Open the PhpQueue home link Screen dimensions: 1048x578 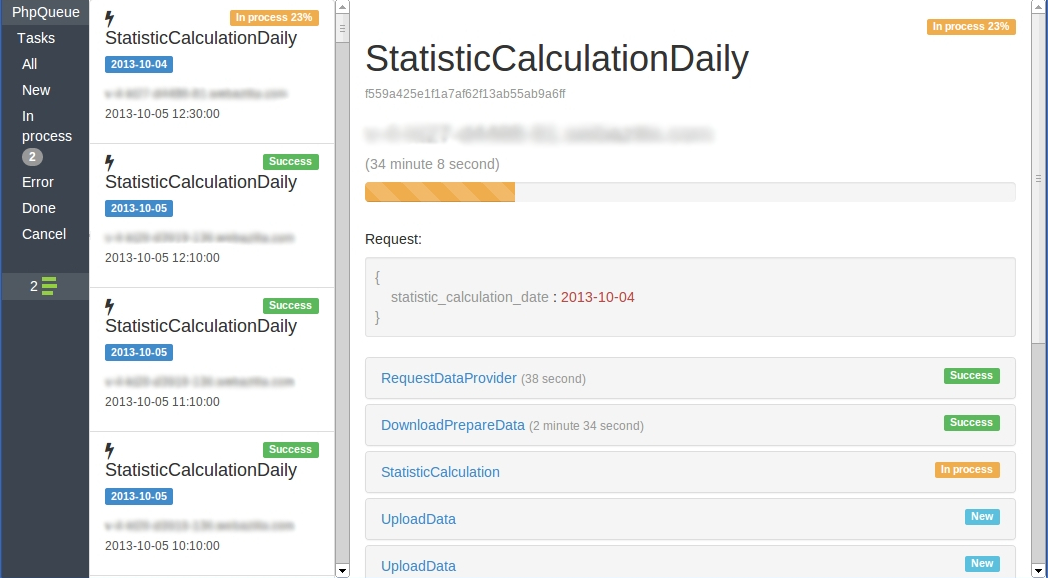(x=46, y=12)
